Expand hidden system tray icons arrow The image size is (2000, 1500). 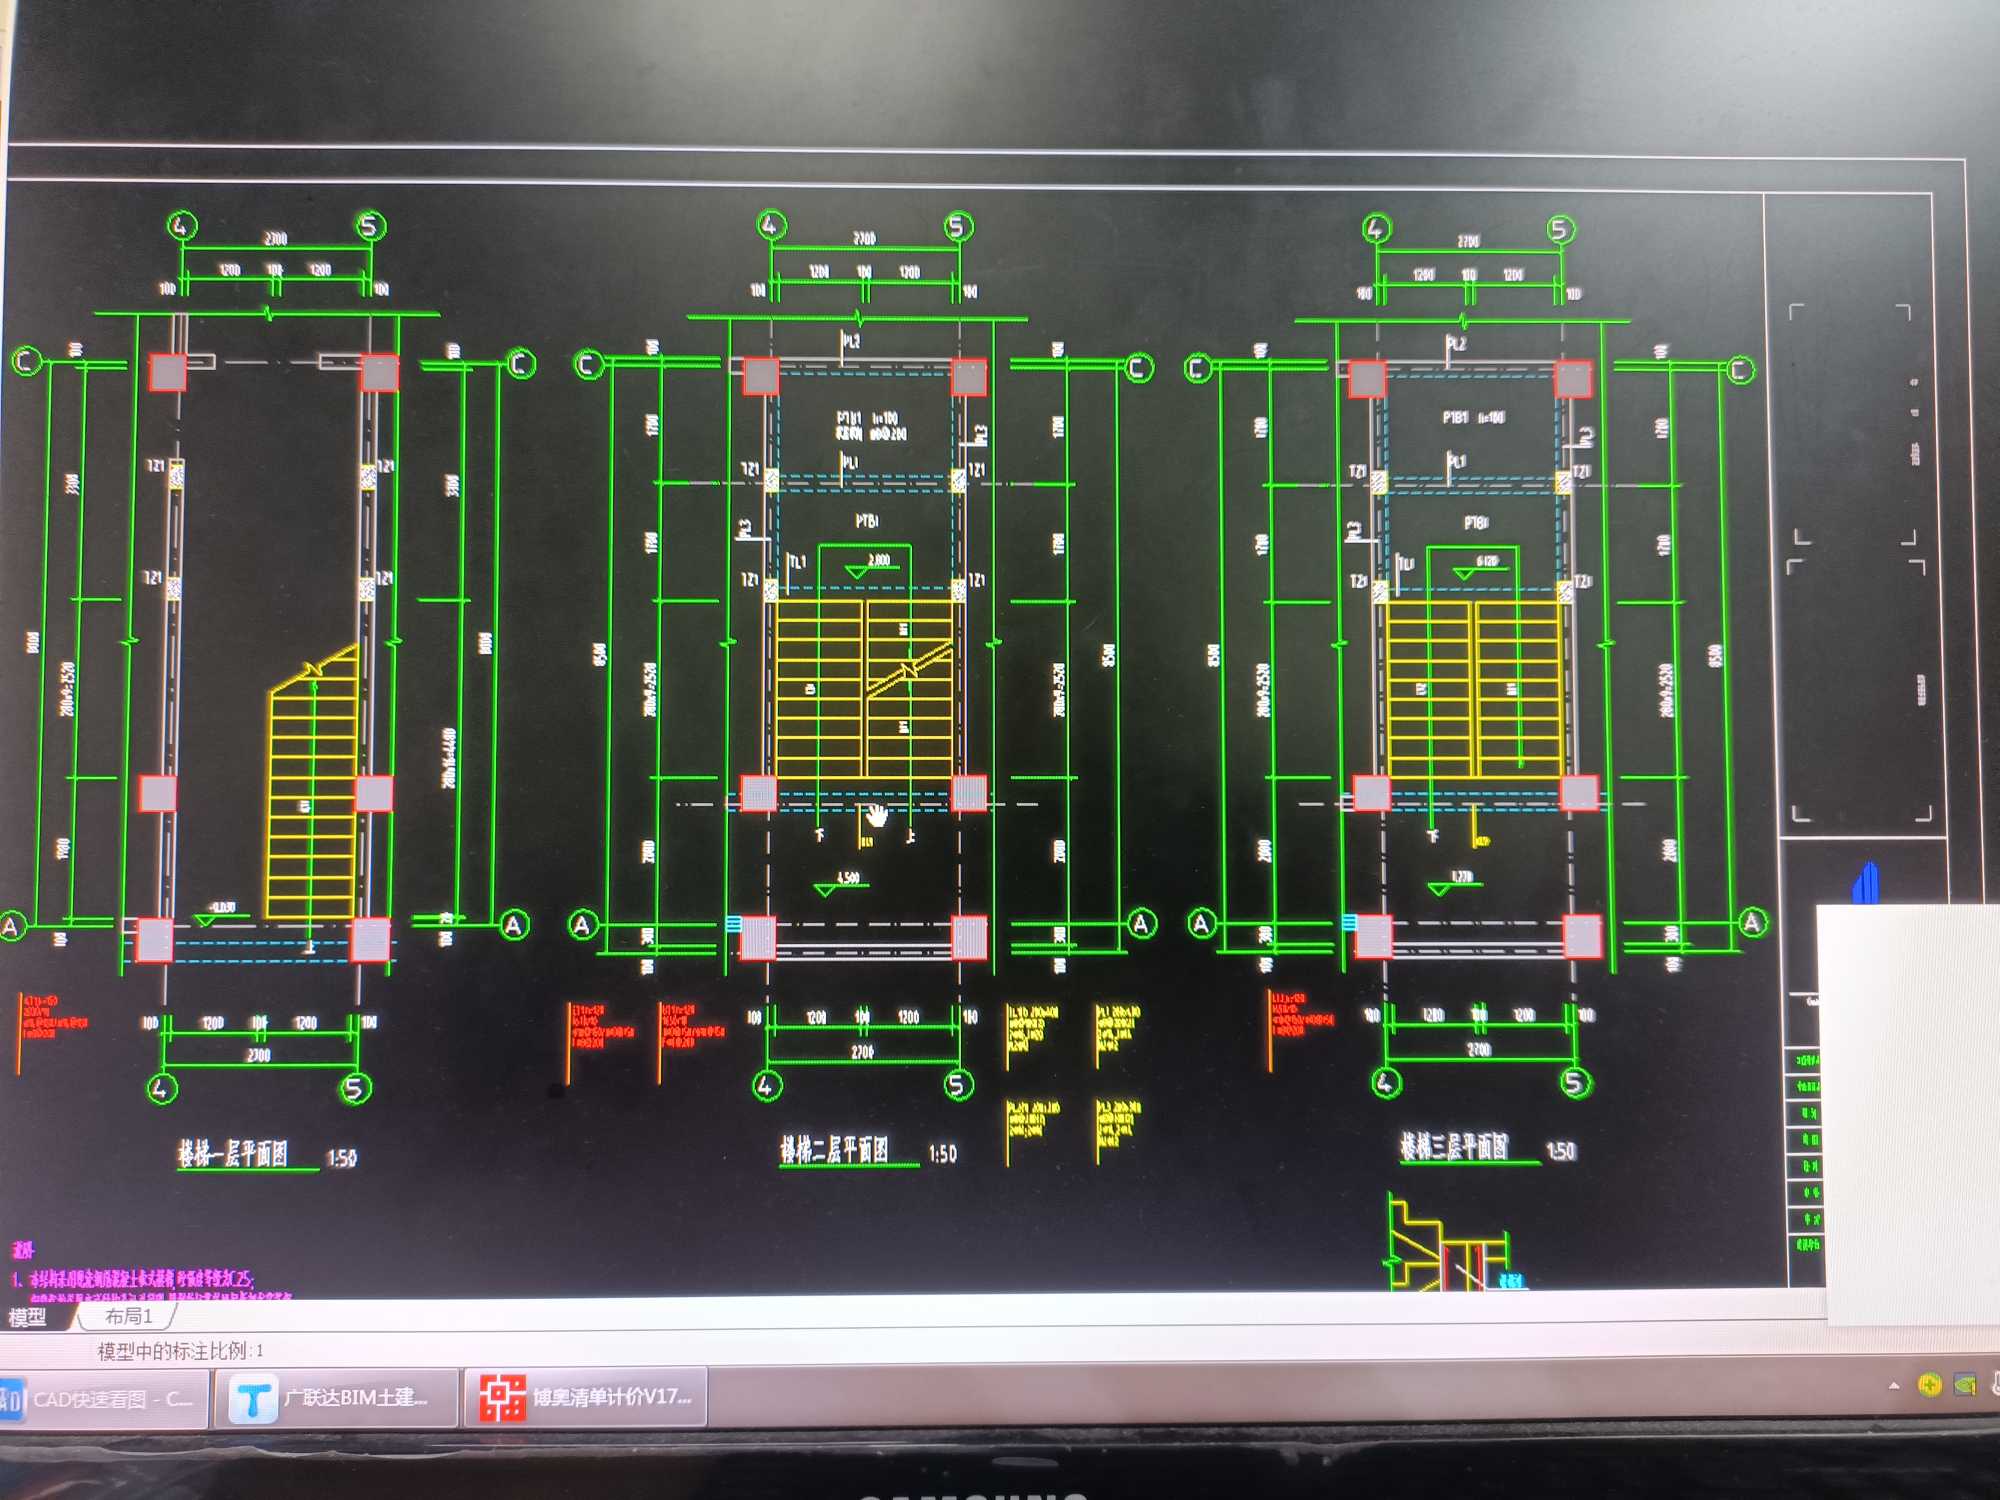coord(1894,1386)
